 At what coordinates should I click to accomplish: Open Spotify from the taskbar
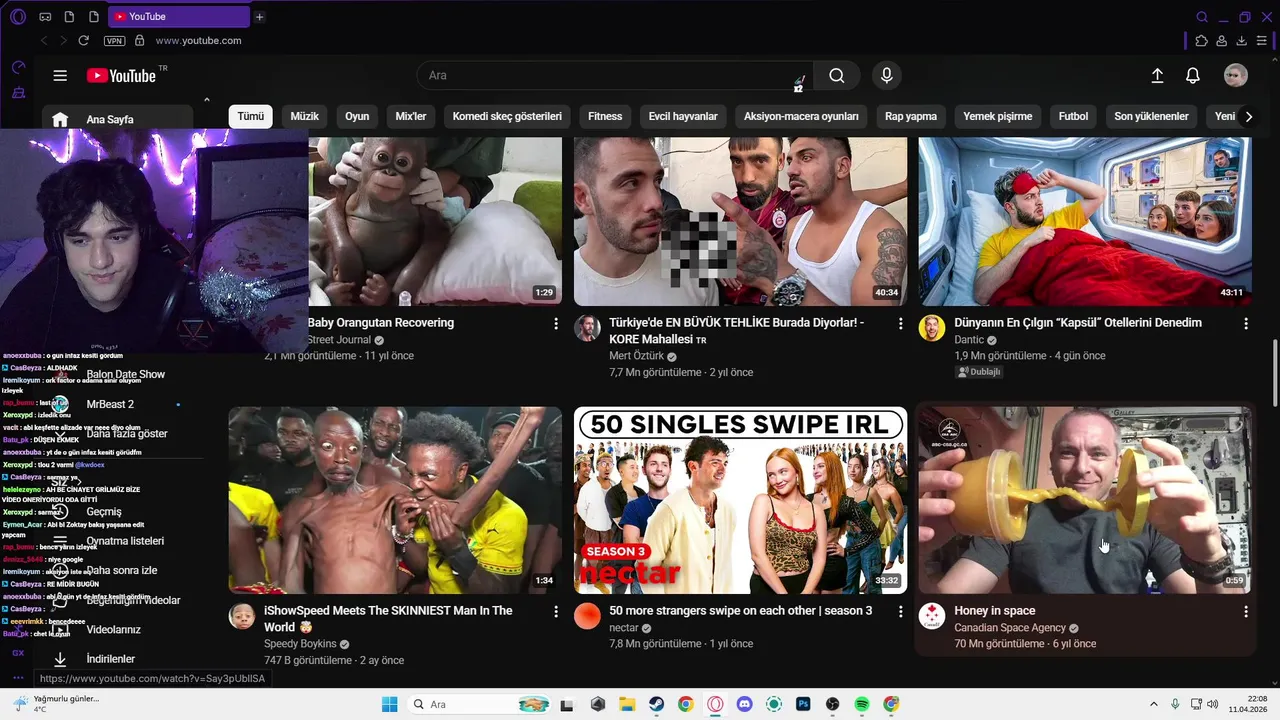[x=862, y=705]
